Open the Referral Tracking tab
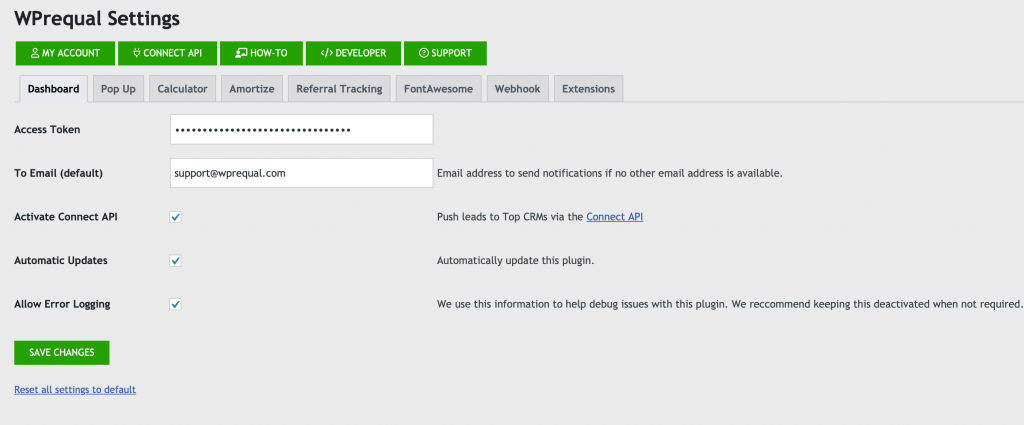The width and height of the screenshot is (1024, 425). click(340, 89)
